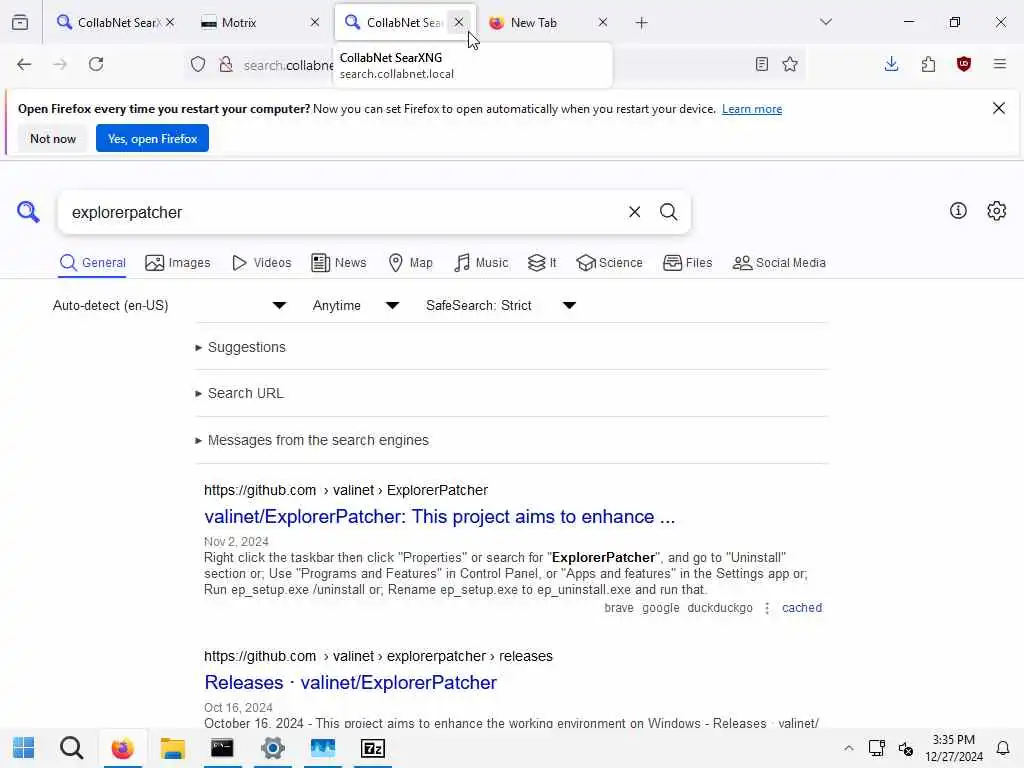Screen dimensions: 1024x768
Task: Open valinet/ExplorerPatcher result link
Action: coord(440,517)
